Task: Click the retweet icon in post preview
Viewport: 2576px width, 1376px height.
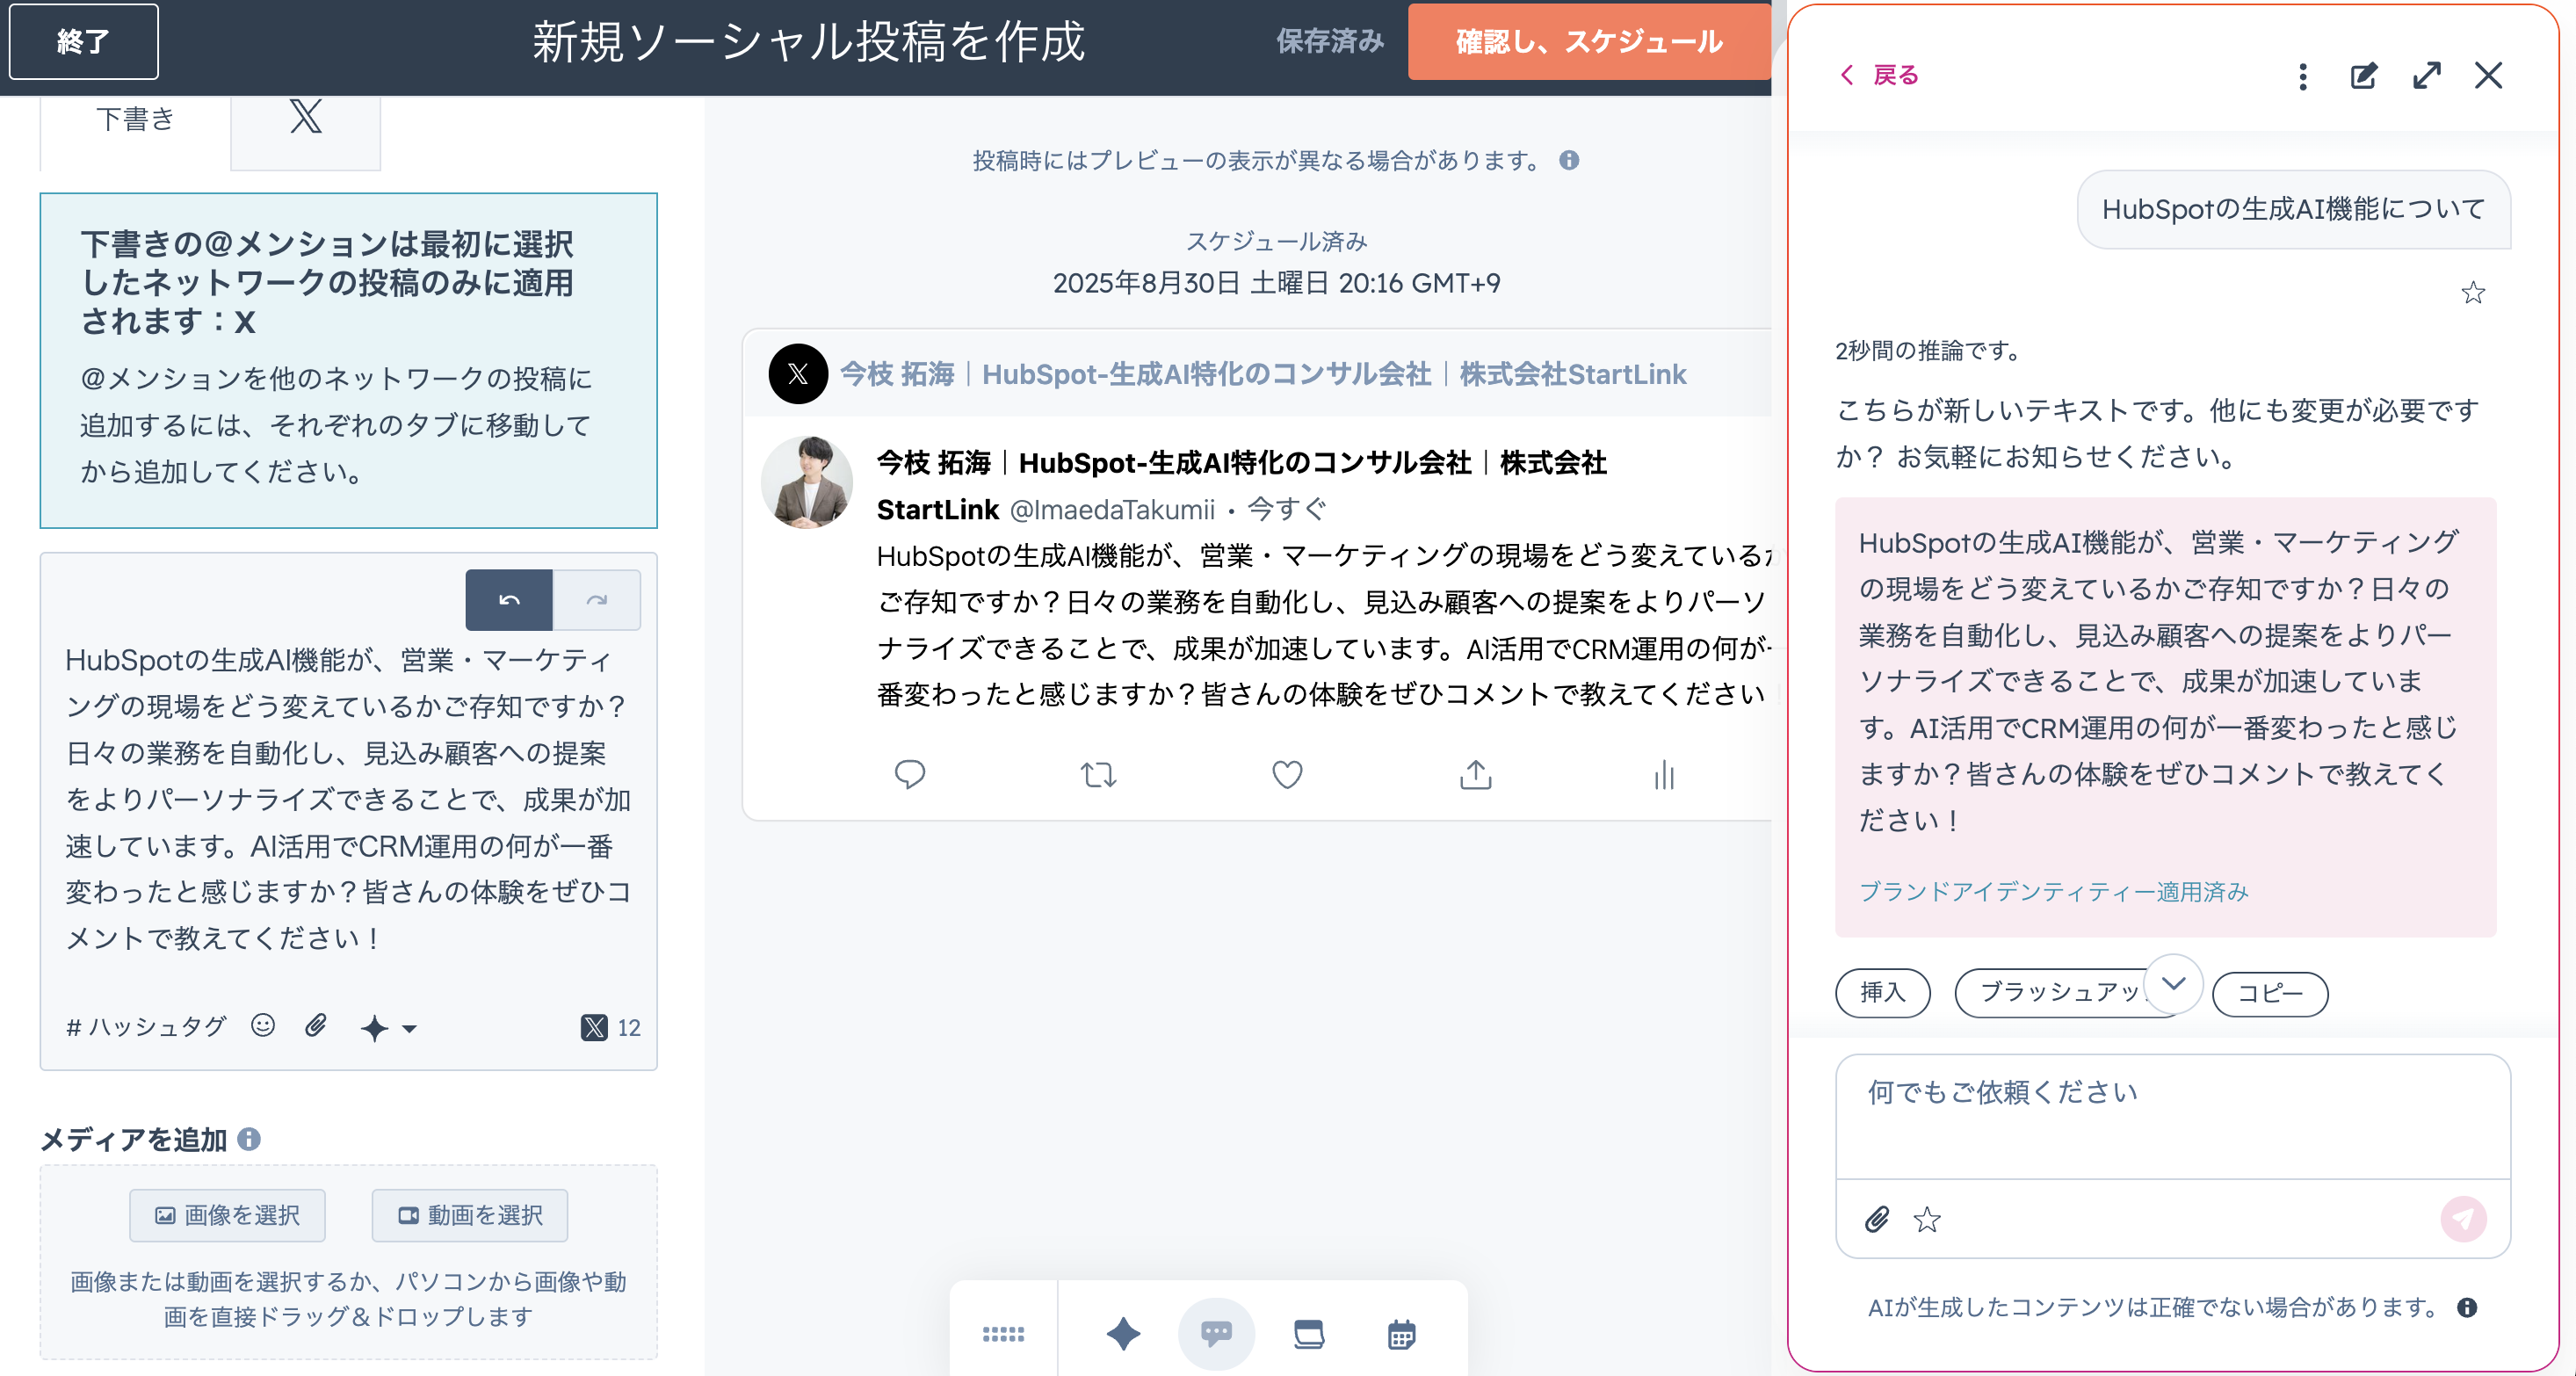Action: coord(1097,775)
